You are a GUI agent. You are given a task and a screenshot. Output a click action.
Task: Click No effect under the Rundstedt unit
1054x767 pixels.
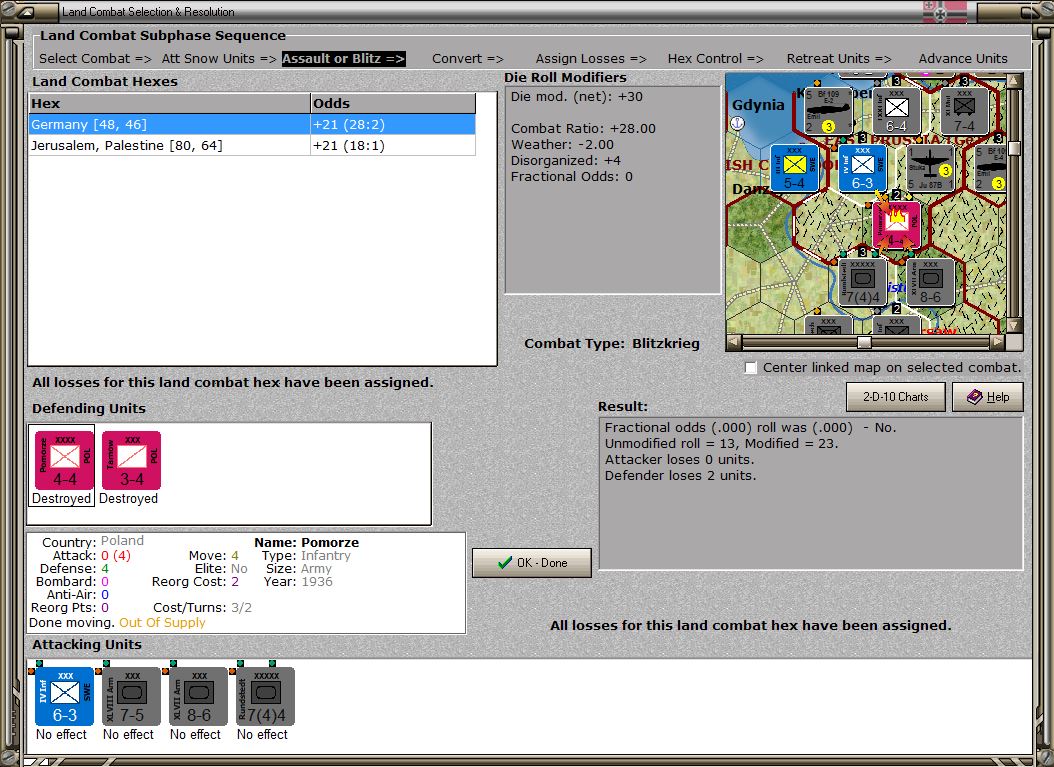(x=262, y=735)
